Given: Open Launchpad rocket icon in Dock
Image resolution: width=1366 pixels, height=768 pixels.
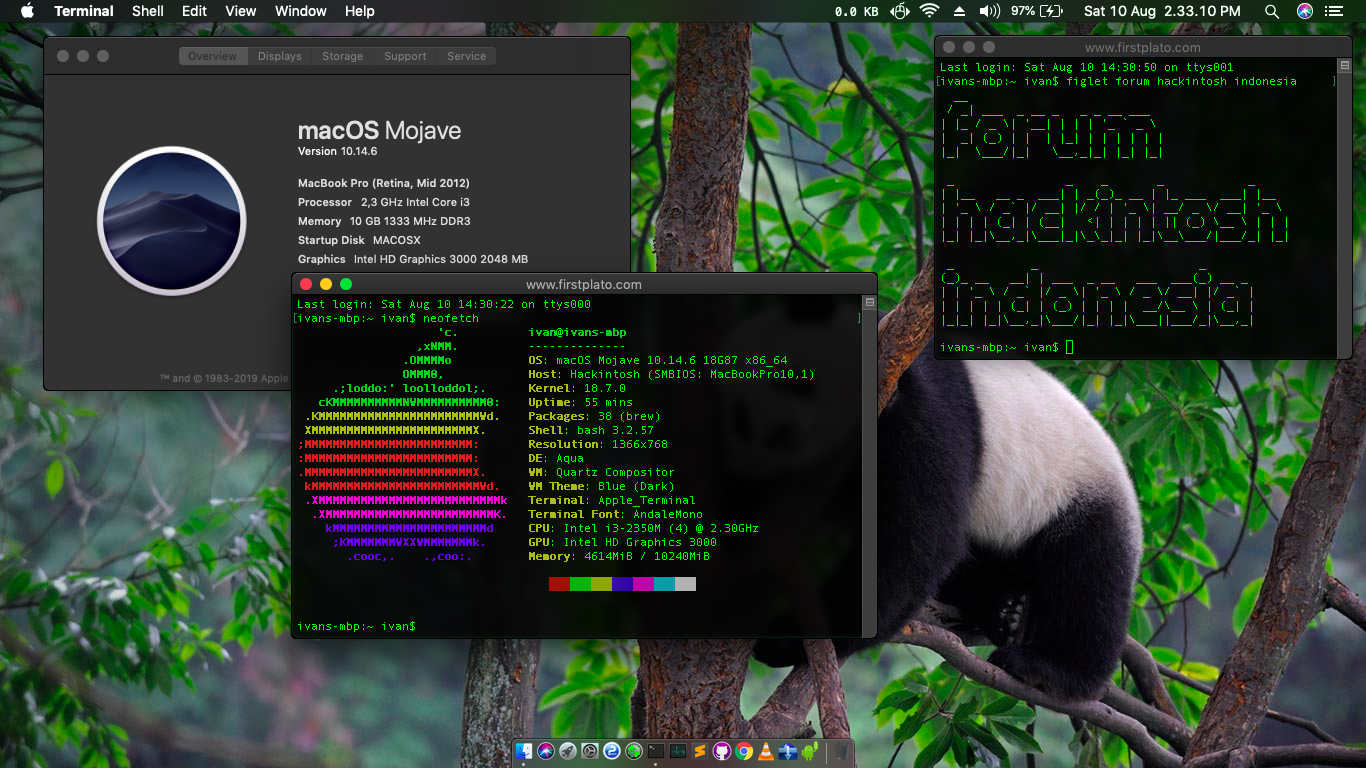Looking at the screenshot, I should point(568,750).
